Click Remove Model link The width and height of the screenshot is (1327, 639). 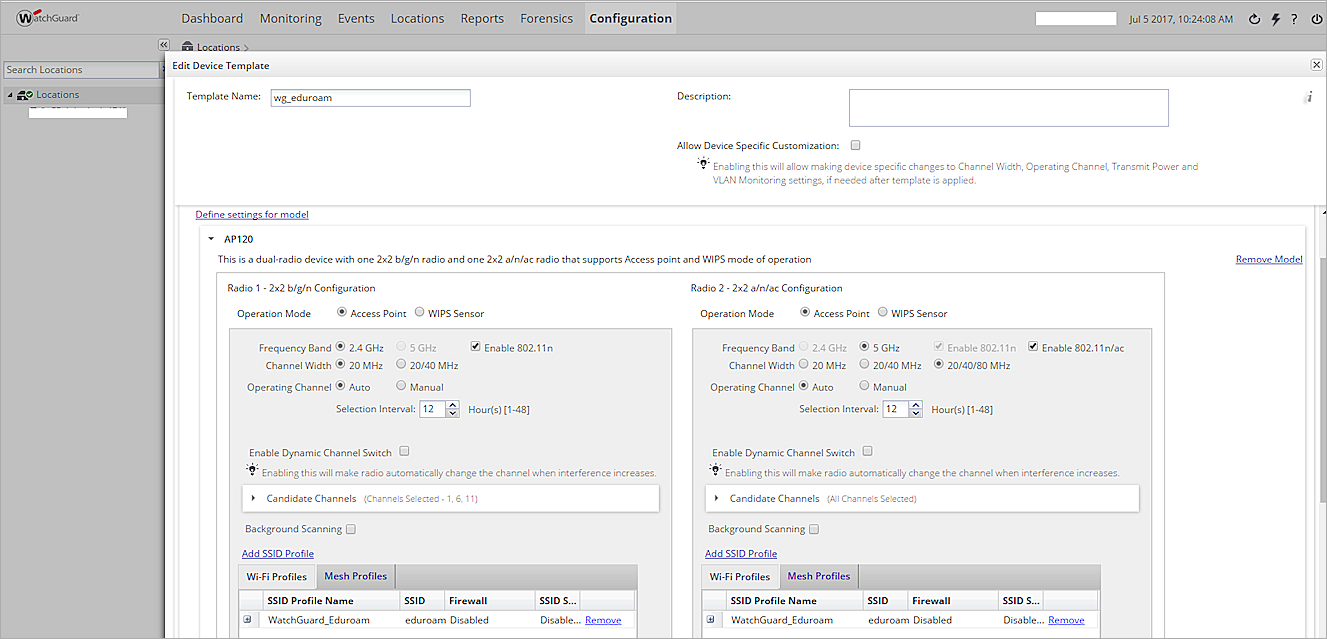(1268, 259)
